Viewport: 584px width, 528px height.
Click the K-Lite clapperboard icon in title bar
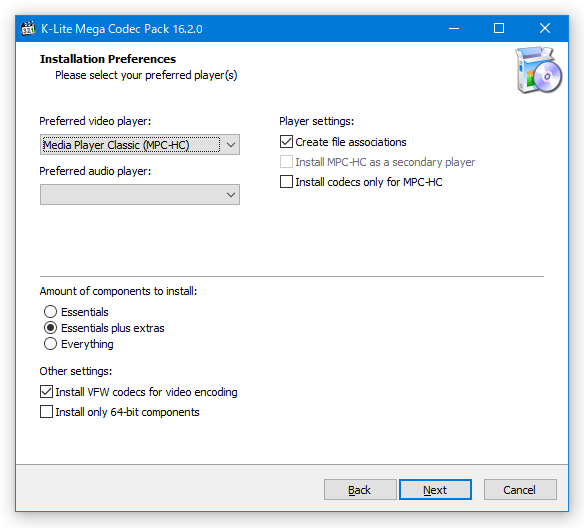click(28, 28)
